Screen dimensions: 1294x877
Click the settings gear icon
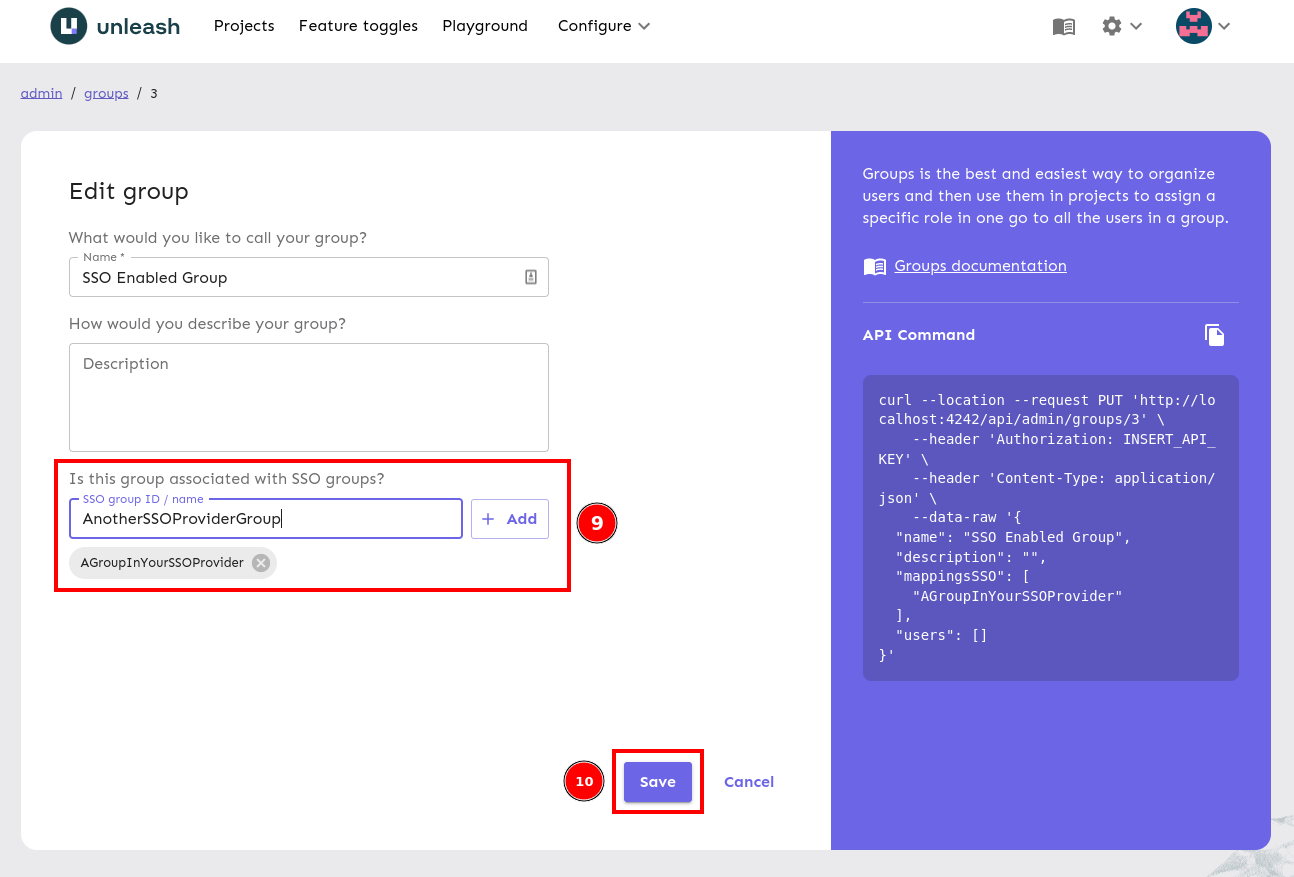point(1111,26)
